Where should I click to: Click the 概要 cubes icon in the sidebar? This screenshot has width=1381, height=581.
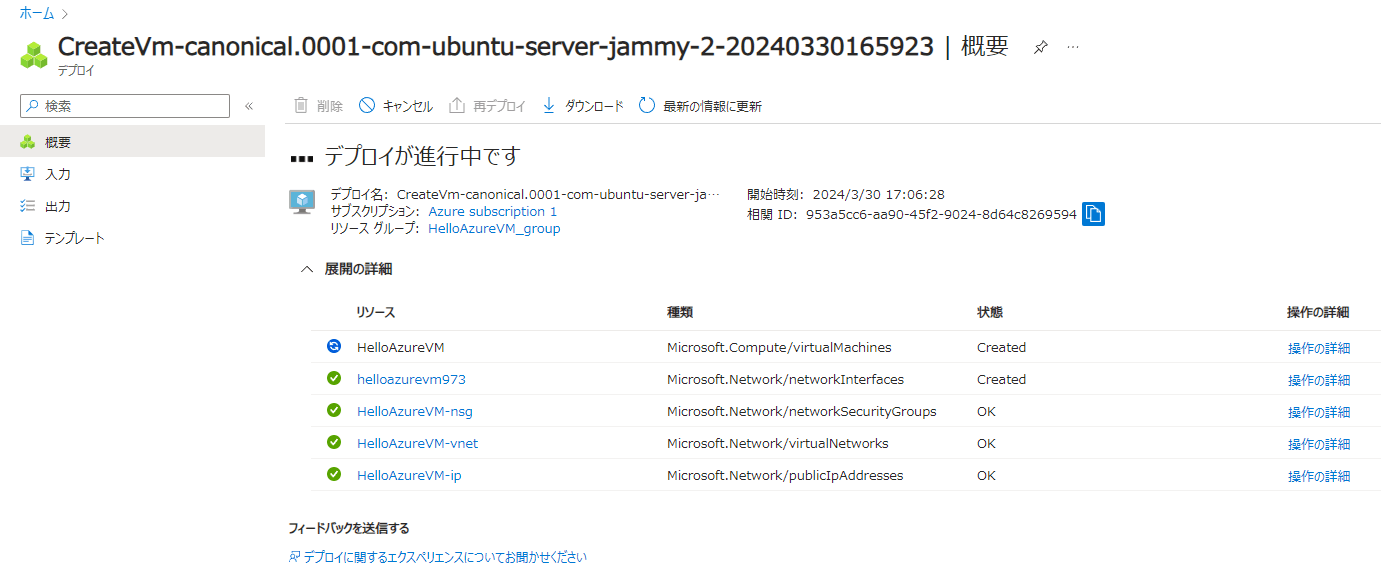click(x=27, y=142)
